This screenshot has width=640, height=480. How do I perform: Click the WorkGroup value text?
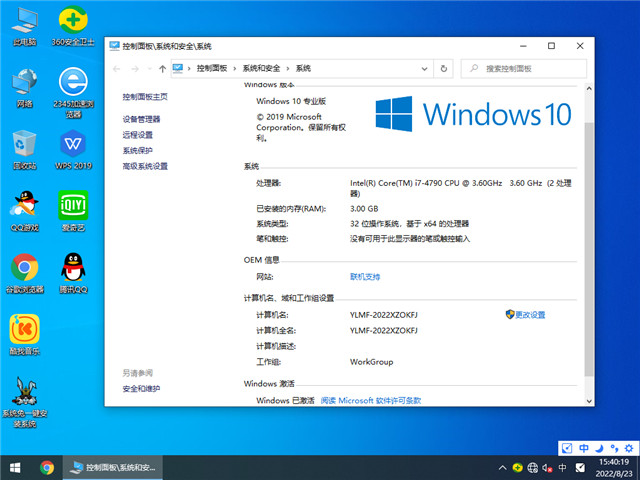pyautogui.click(x=371, y=362)
